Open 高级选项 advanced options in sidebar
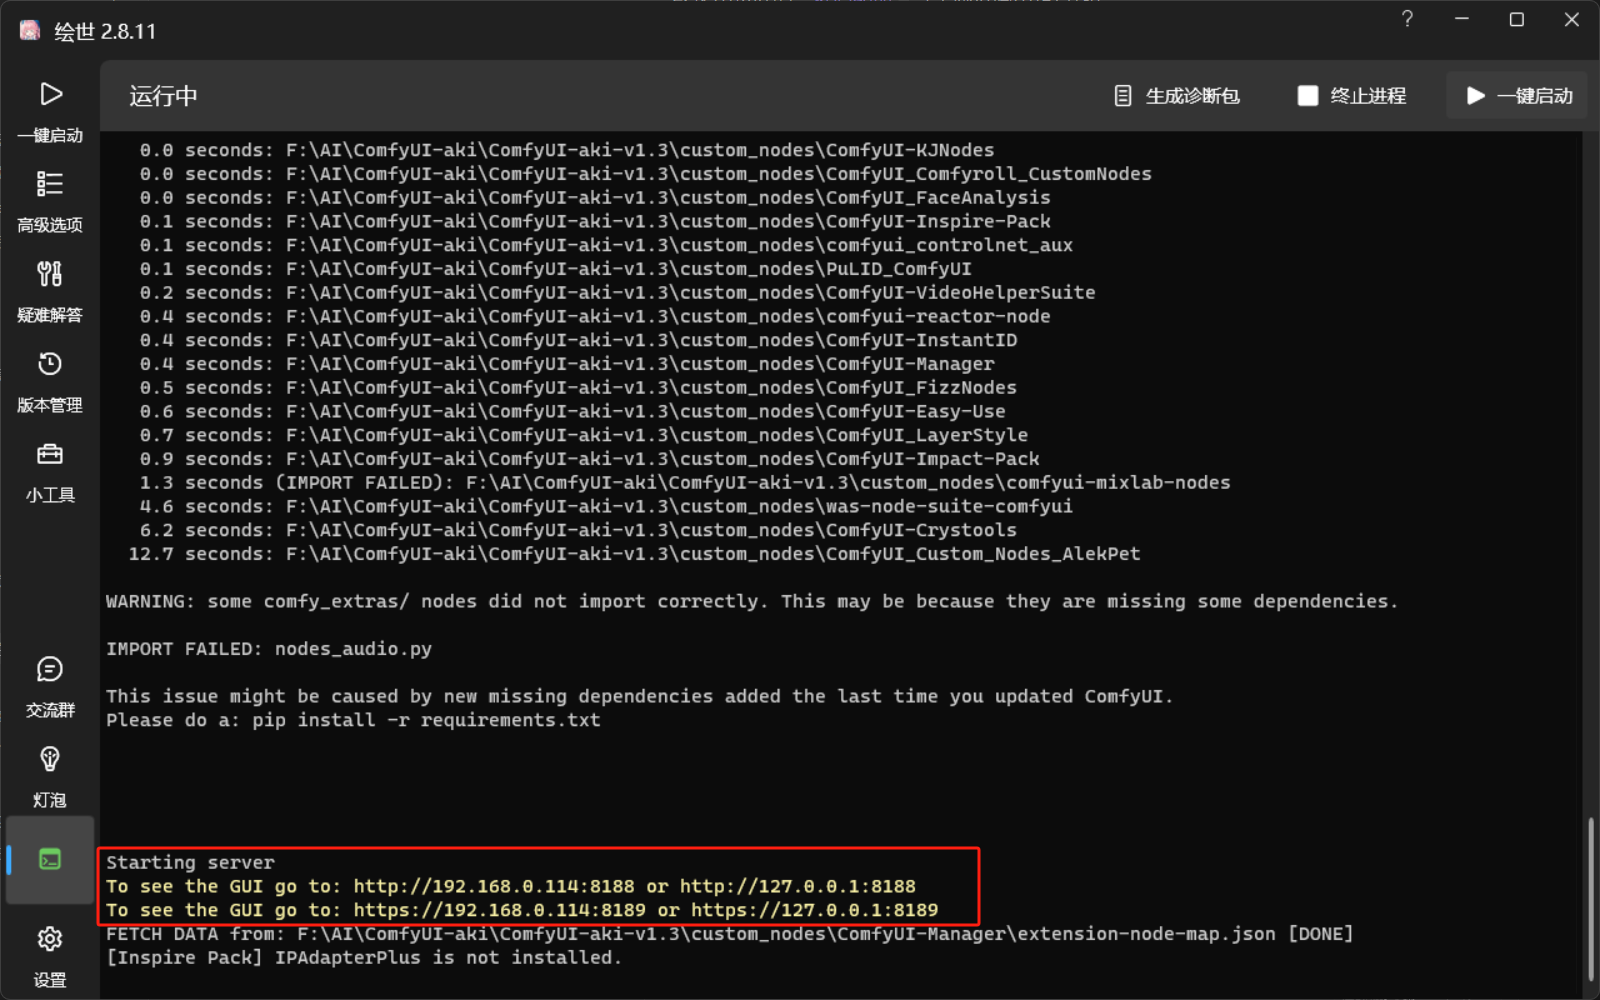Image resolution: width=1600 pixels, height=1000 pixels. (x=50, y=185)
